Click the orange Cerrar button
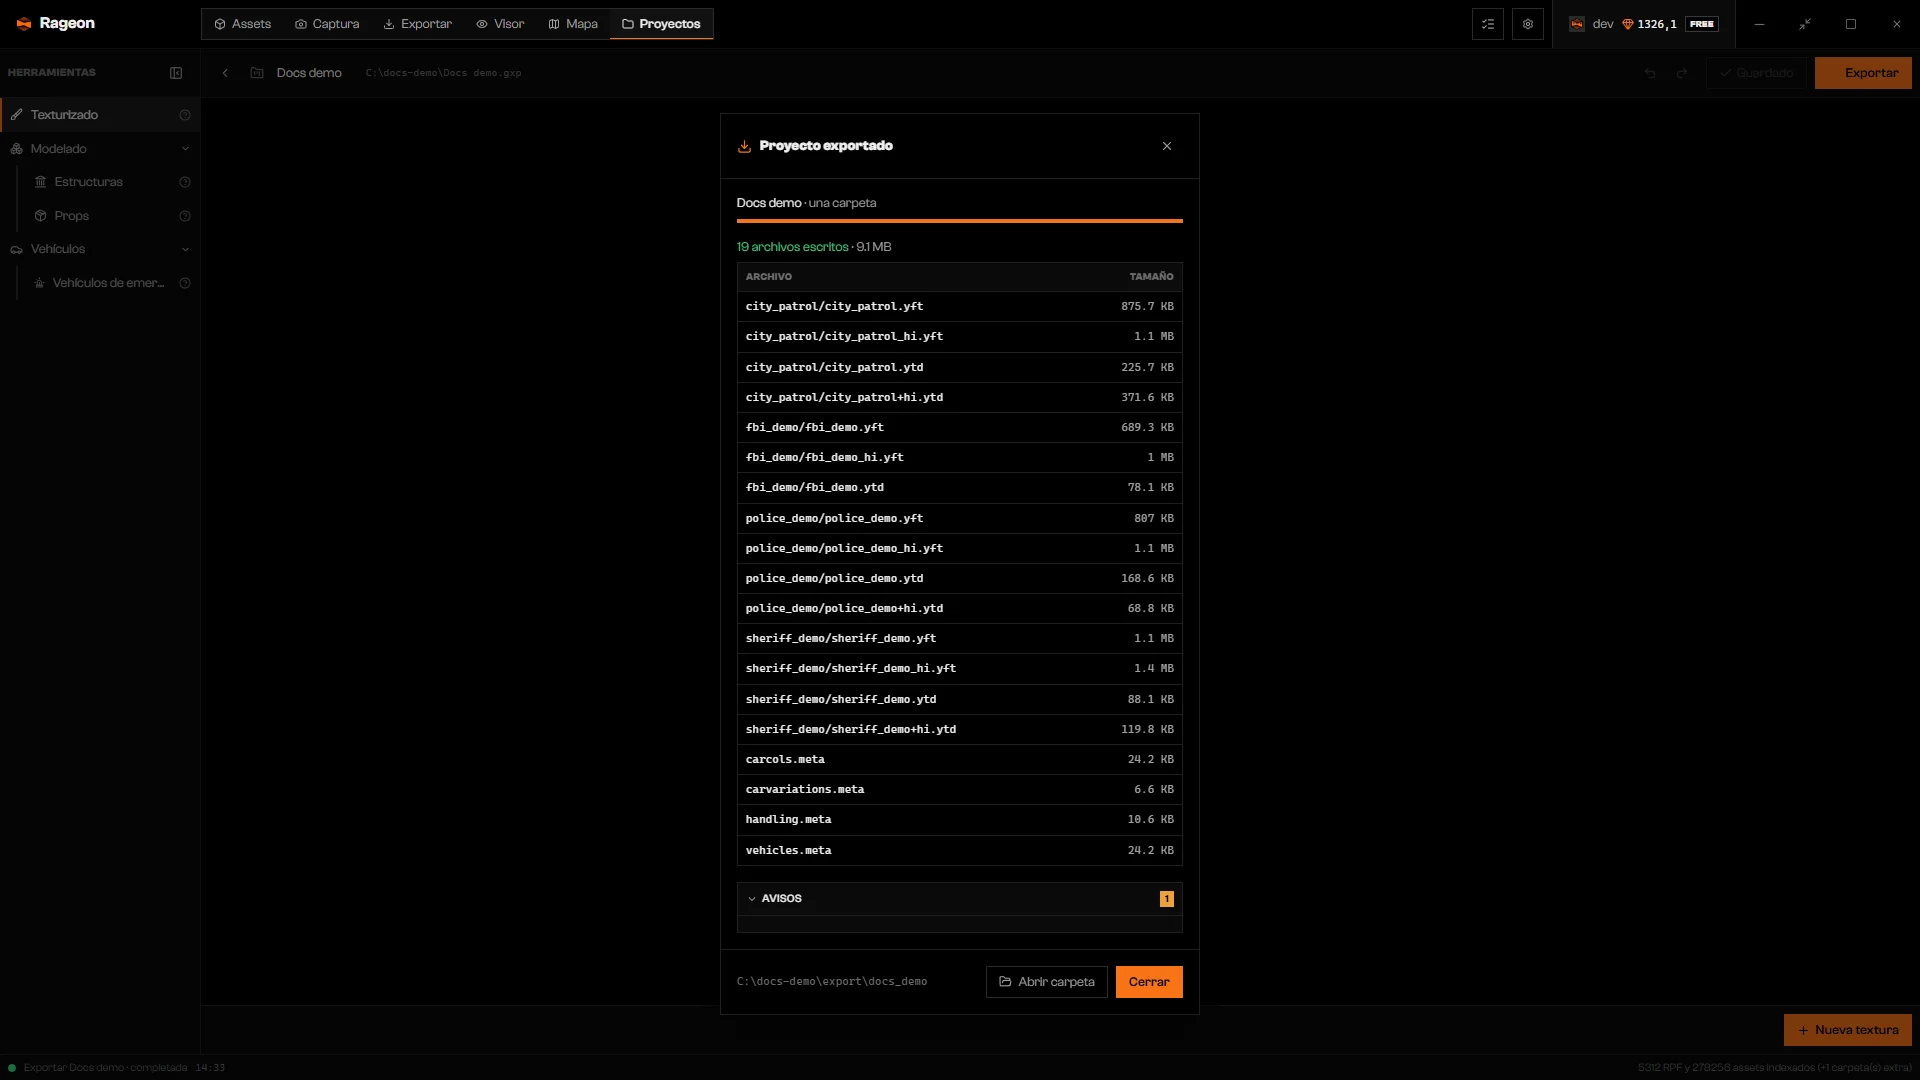The width and height of the screenshot is (1920, 1080). coord(1149,982)
